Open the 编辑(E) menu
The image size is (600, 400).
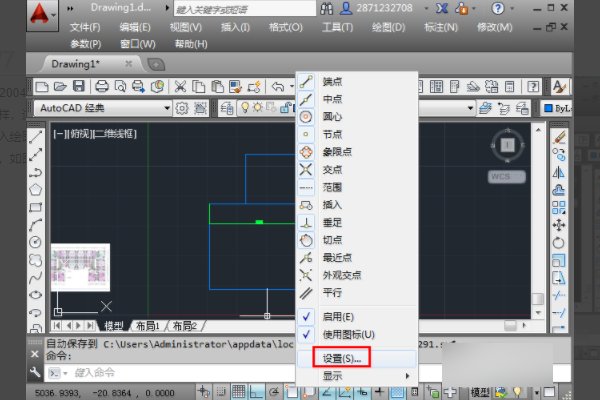pos(135,28)
